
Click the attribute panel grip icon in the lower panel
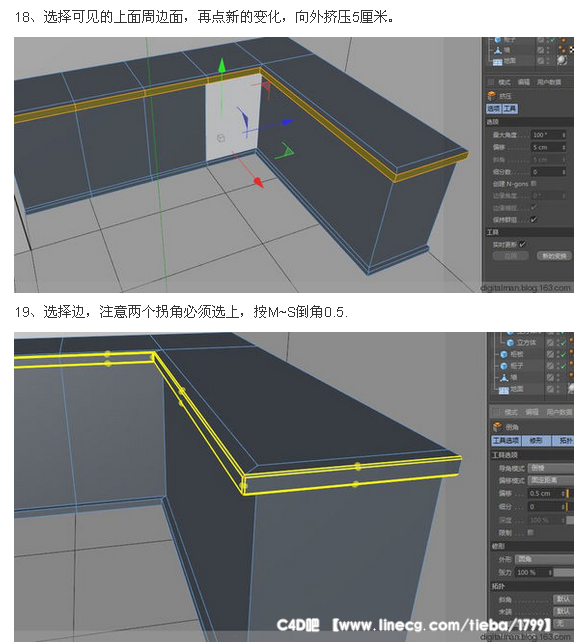[496, 413]
